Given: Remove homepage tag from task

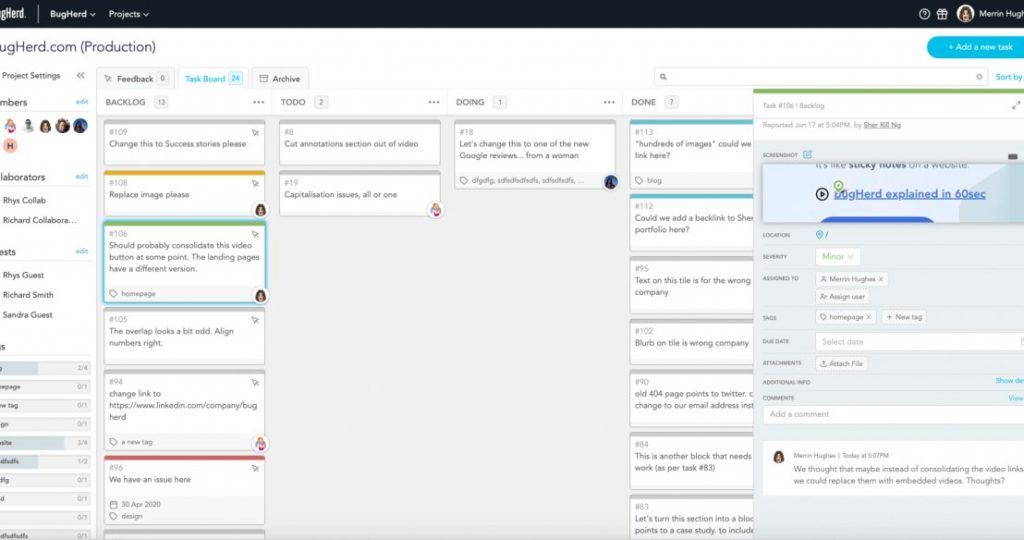Looking at the screenshot, I should pos(869,317).
